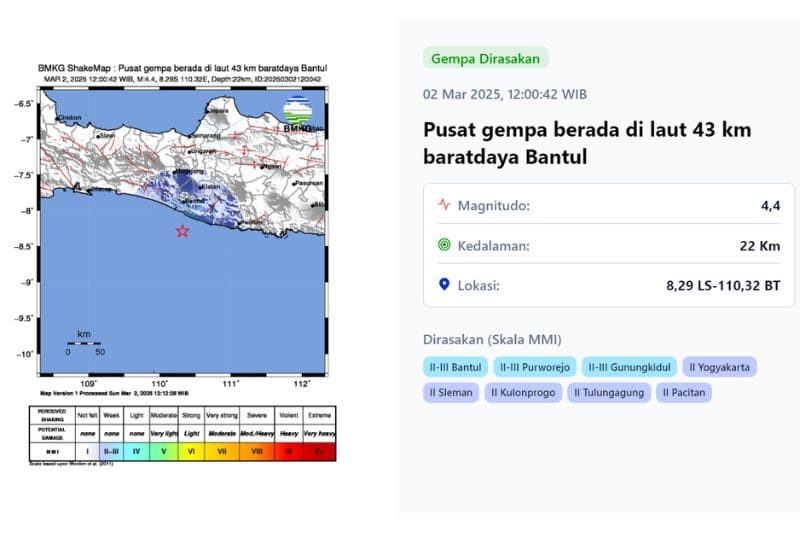Image resolution: width=800 pixels, height=534 pixels.
Task: Select the II-III Gunungkidul tag
Action: pos(629,367)
